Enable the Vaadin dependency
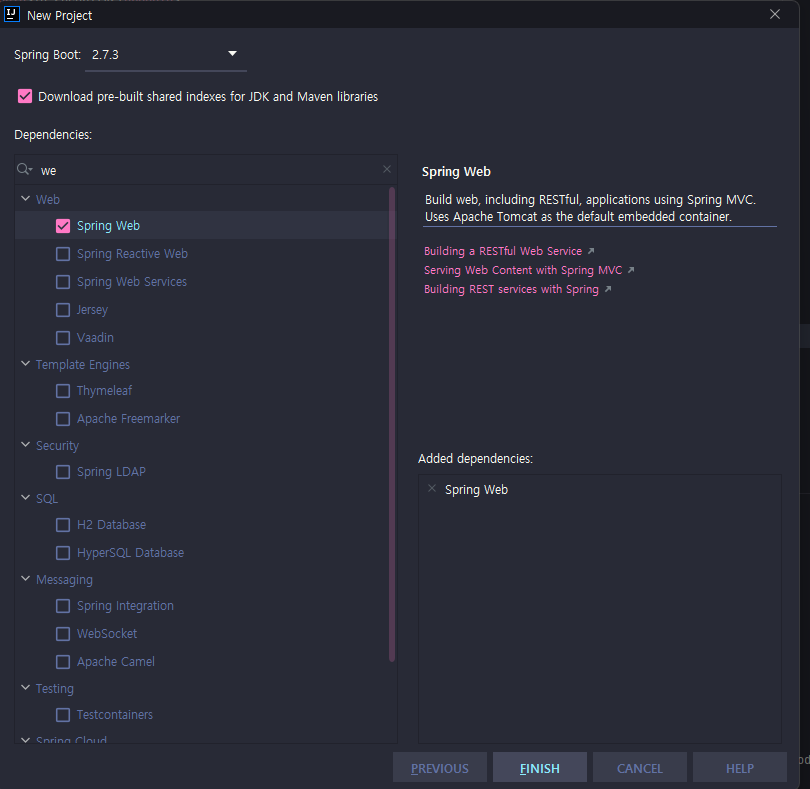 (x=63, y=337)
